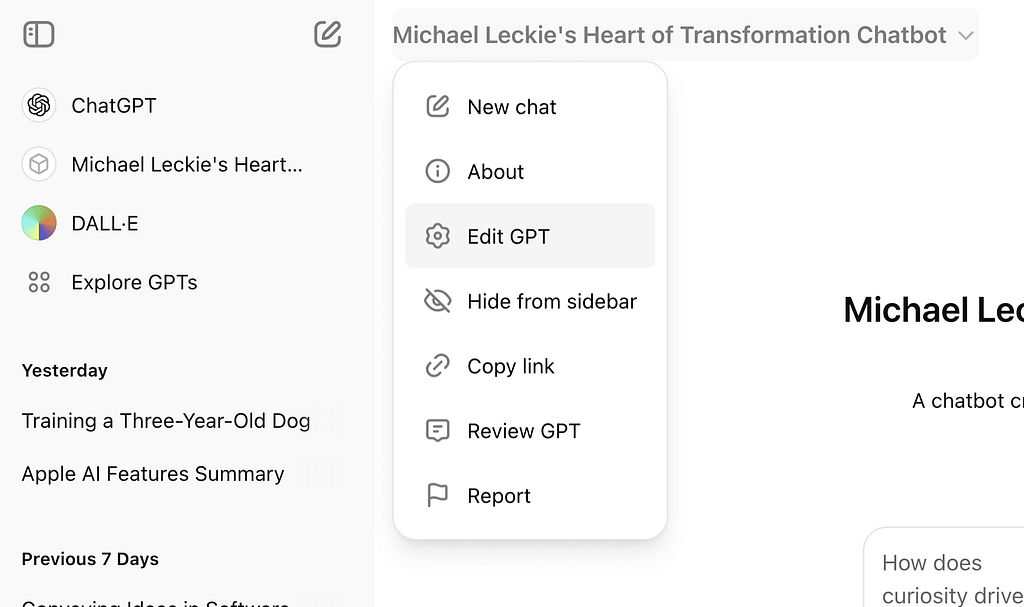This screenshot has height=607, width=1024.
Task: Click the link icon beside Copy link
Action: (x=438, y=366)
